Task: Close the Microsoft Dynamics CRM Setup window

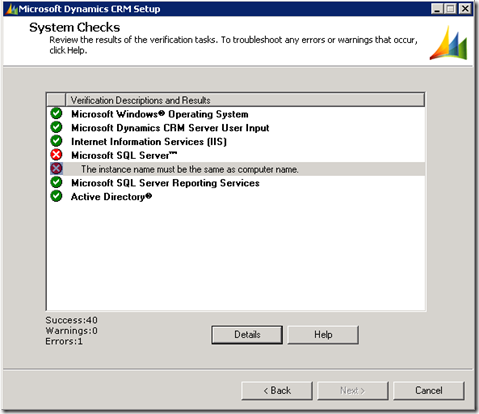Action: coord(465,9)
